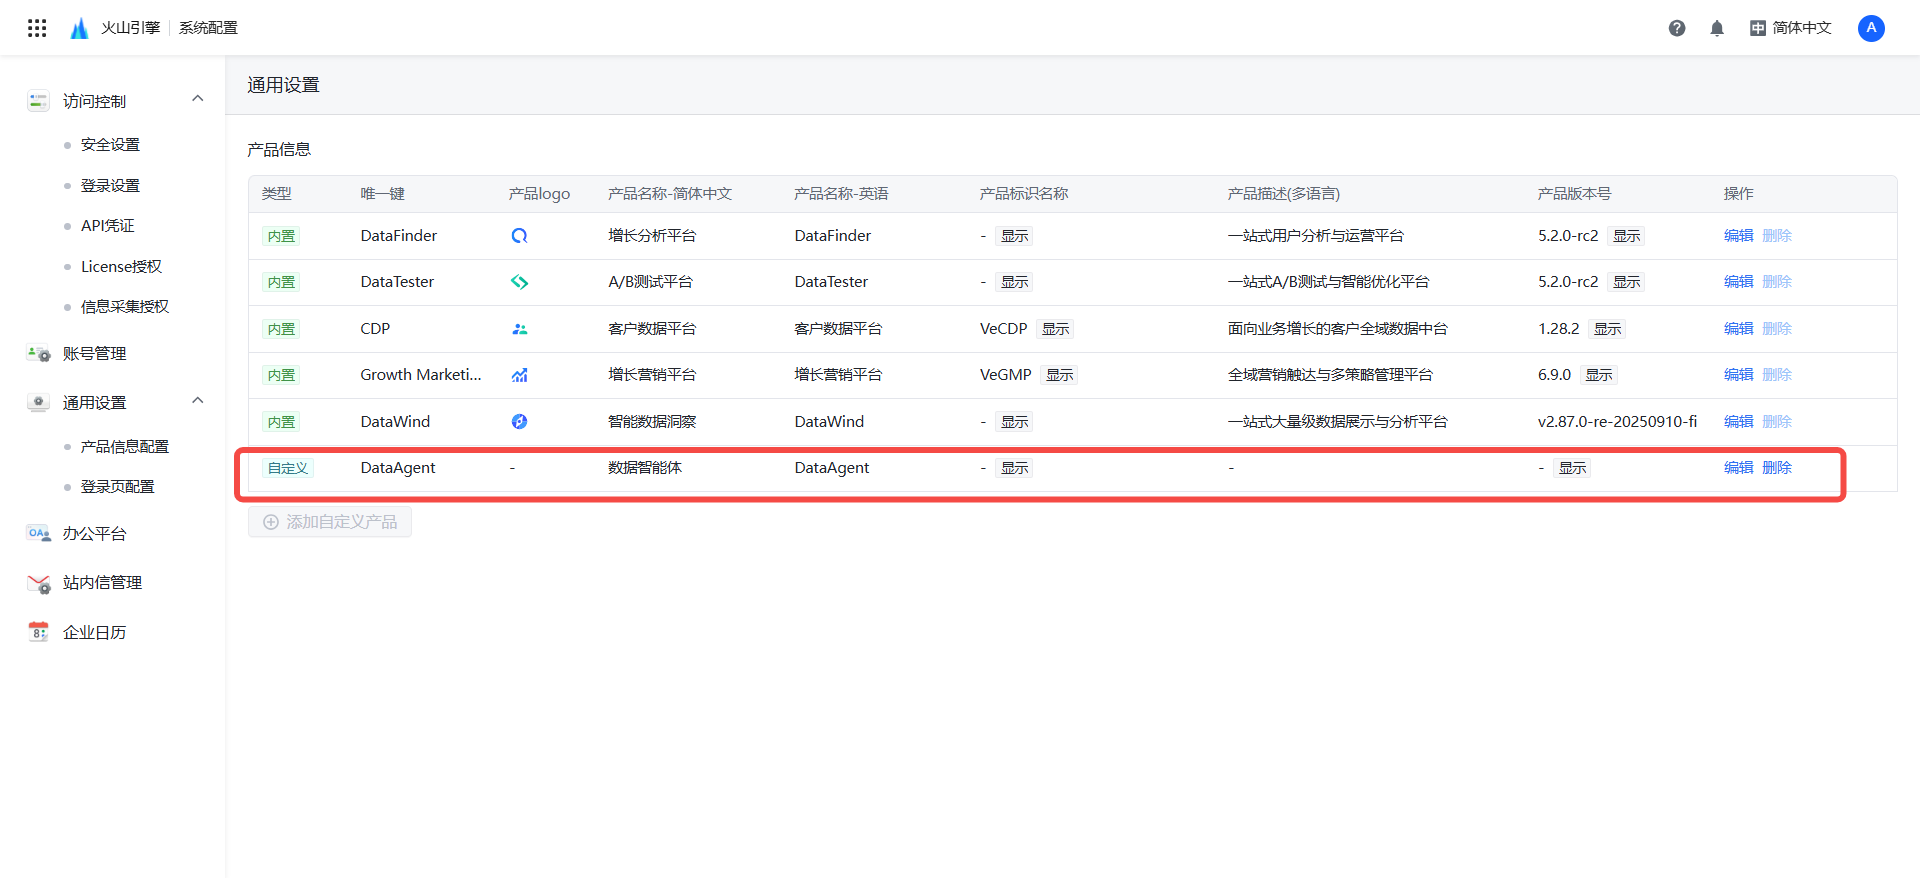
Task: Collapse the 通用设置 sidebar section
Action: [x=198, y=401]
